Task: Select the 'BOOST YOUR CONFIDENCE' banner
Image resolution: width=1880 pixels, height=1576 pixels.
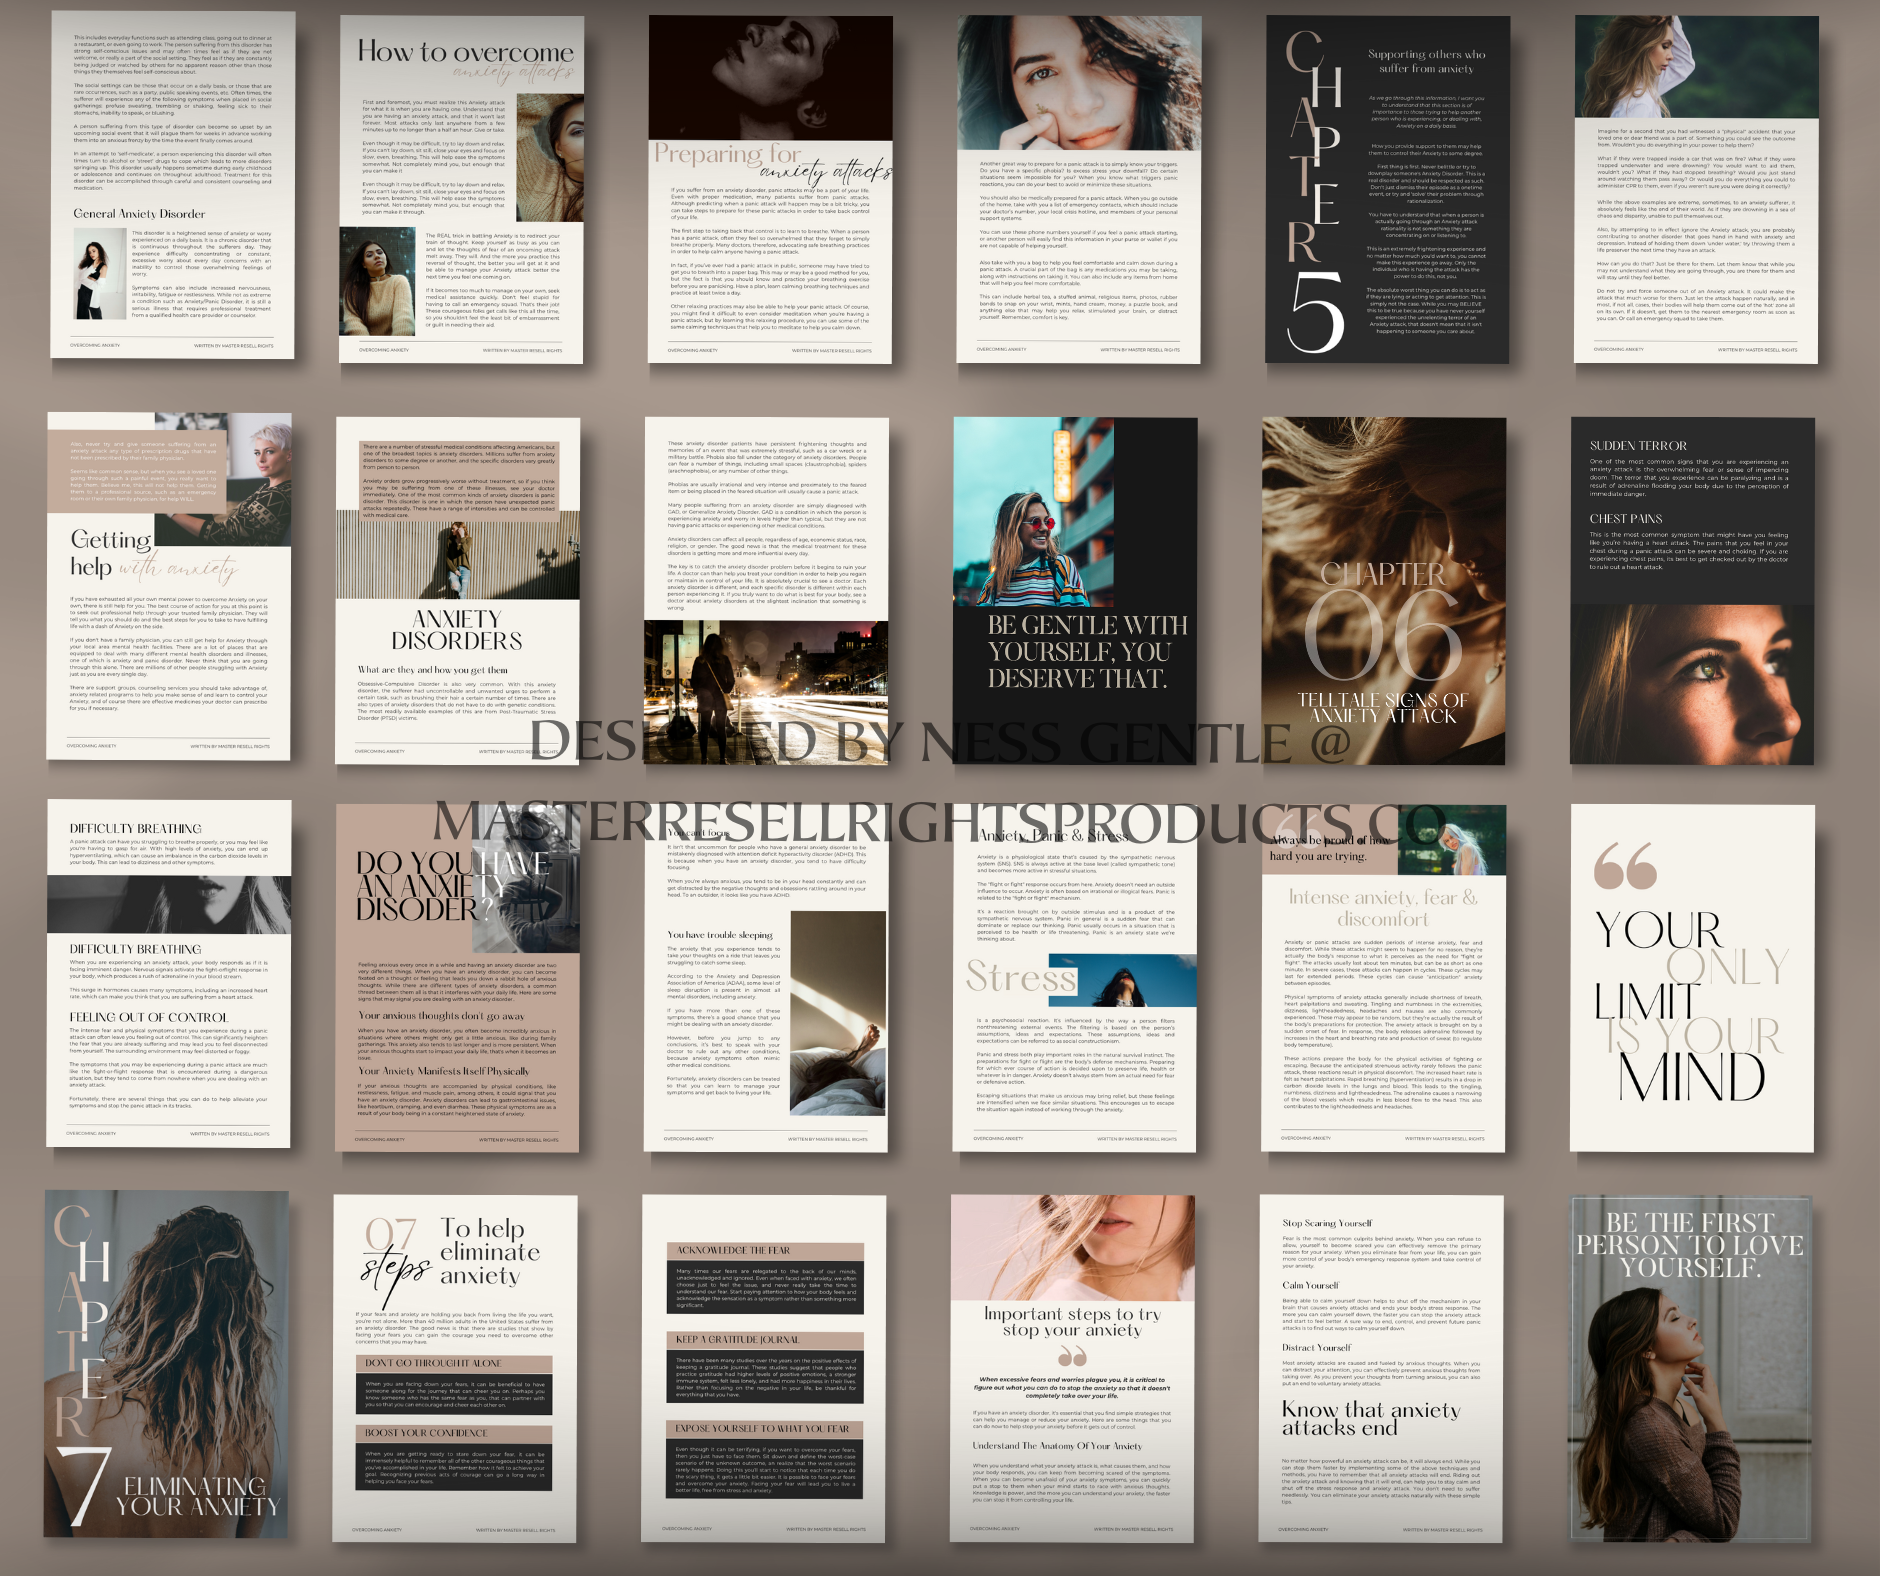Action: pyautogui.click(x=455, y=1433)
